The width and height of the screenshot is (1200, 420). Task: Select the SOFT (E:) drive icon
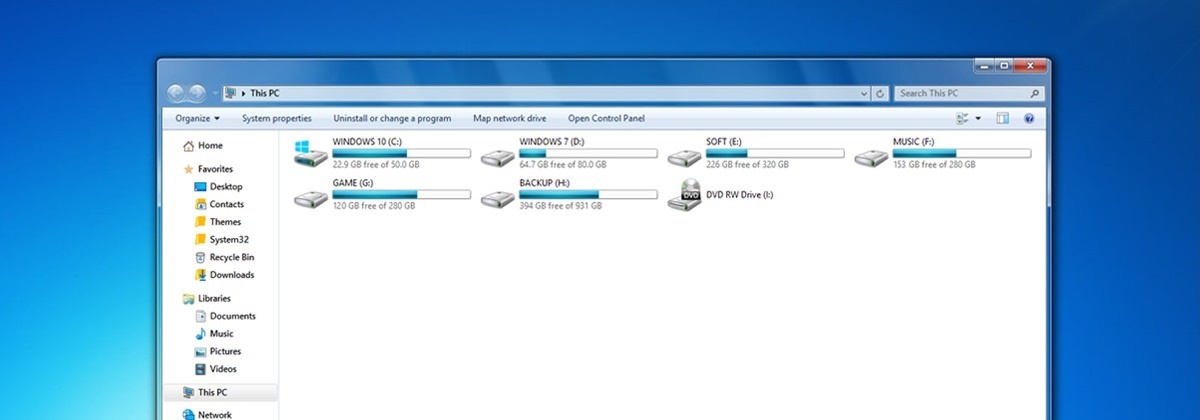(685, 157)
